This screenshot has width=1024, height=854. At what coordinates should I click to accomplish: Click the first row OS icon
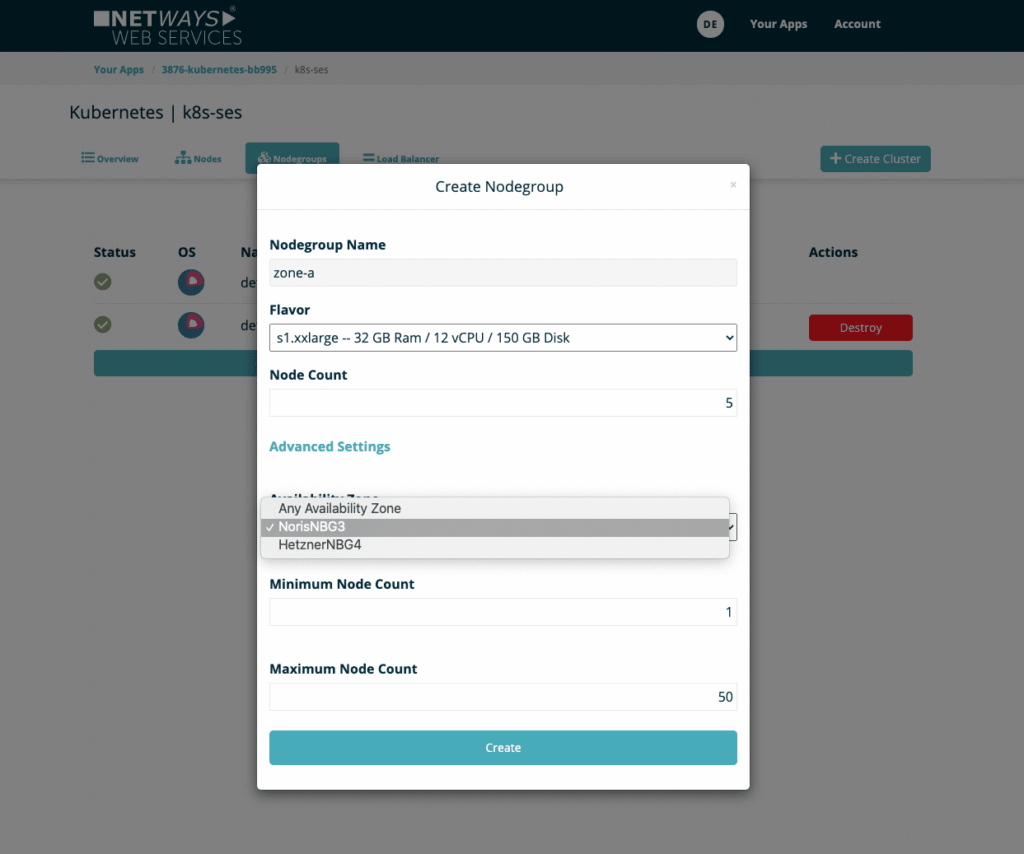pyautogui.click(x=191, y=282)
